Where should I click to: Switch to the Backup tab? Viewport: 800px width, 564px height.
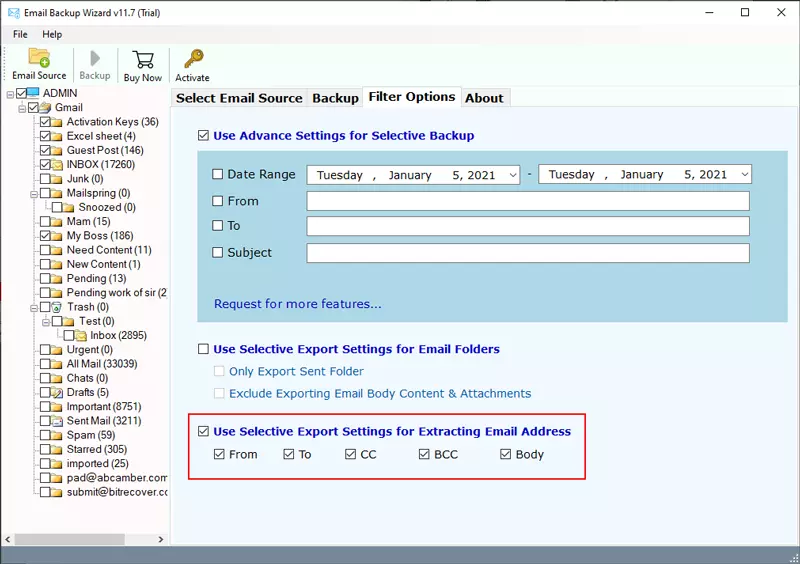click(335, 98)
